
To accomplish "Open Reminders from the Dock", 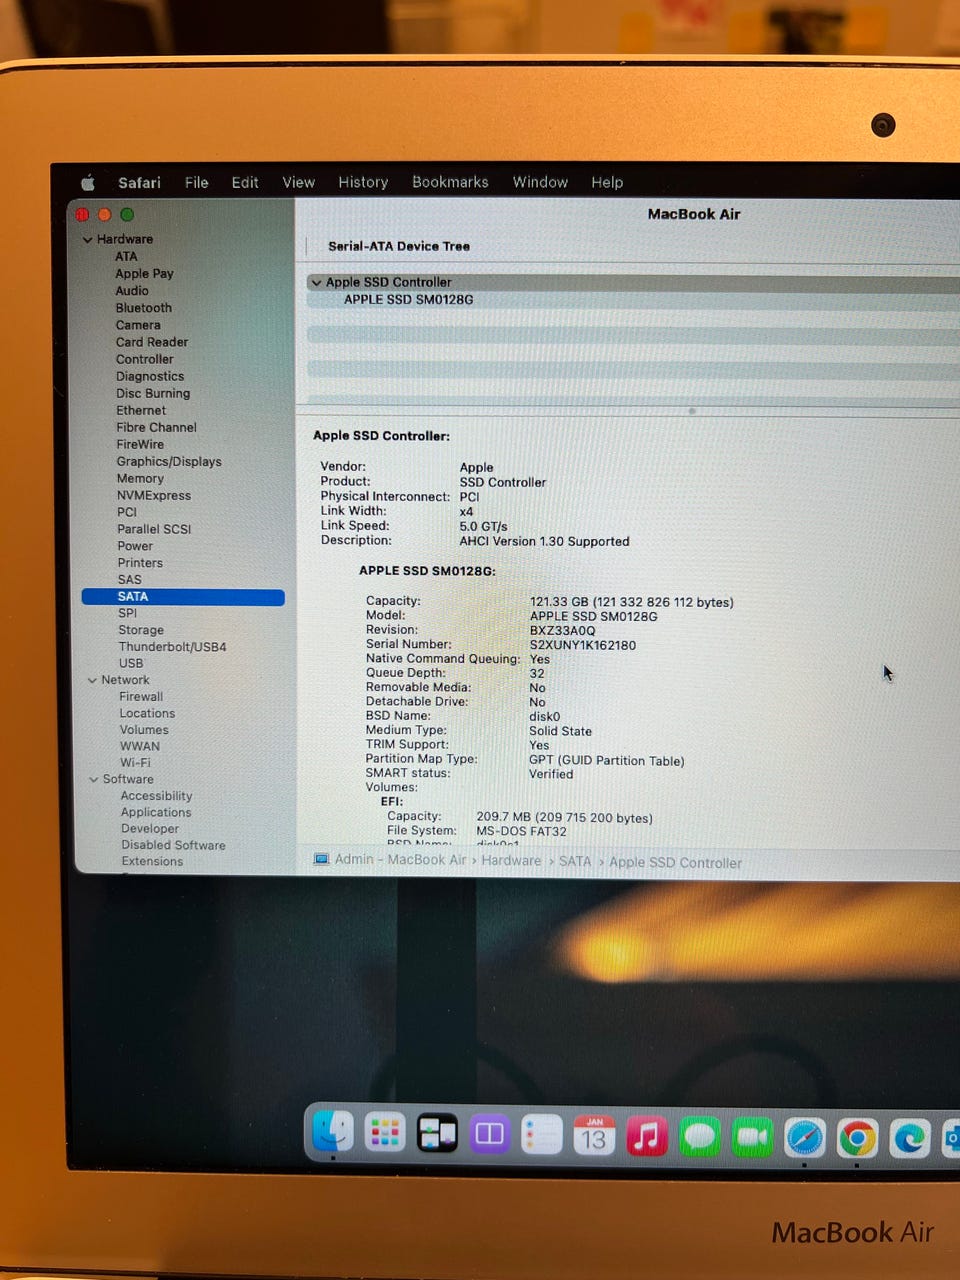I will point(541,1135).
